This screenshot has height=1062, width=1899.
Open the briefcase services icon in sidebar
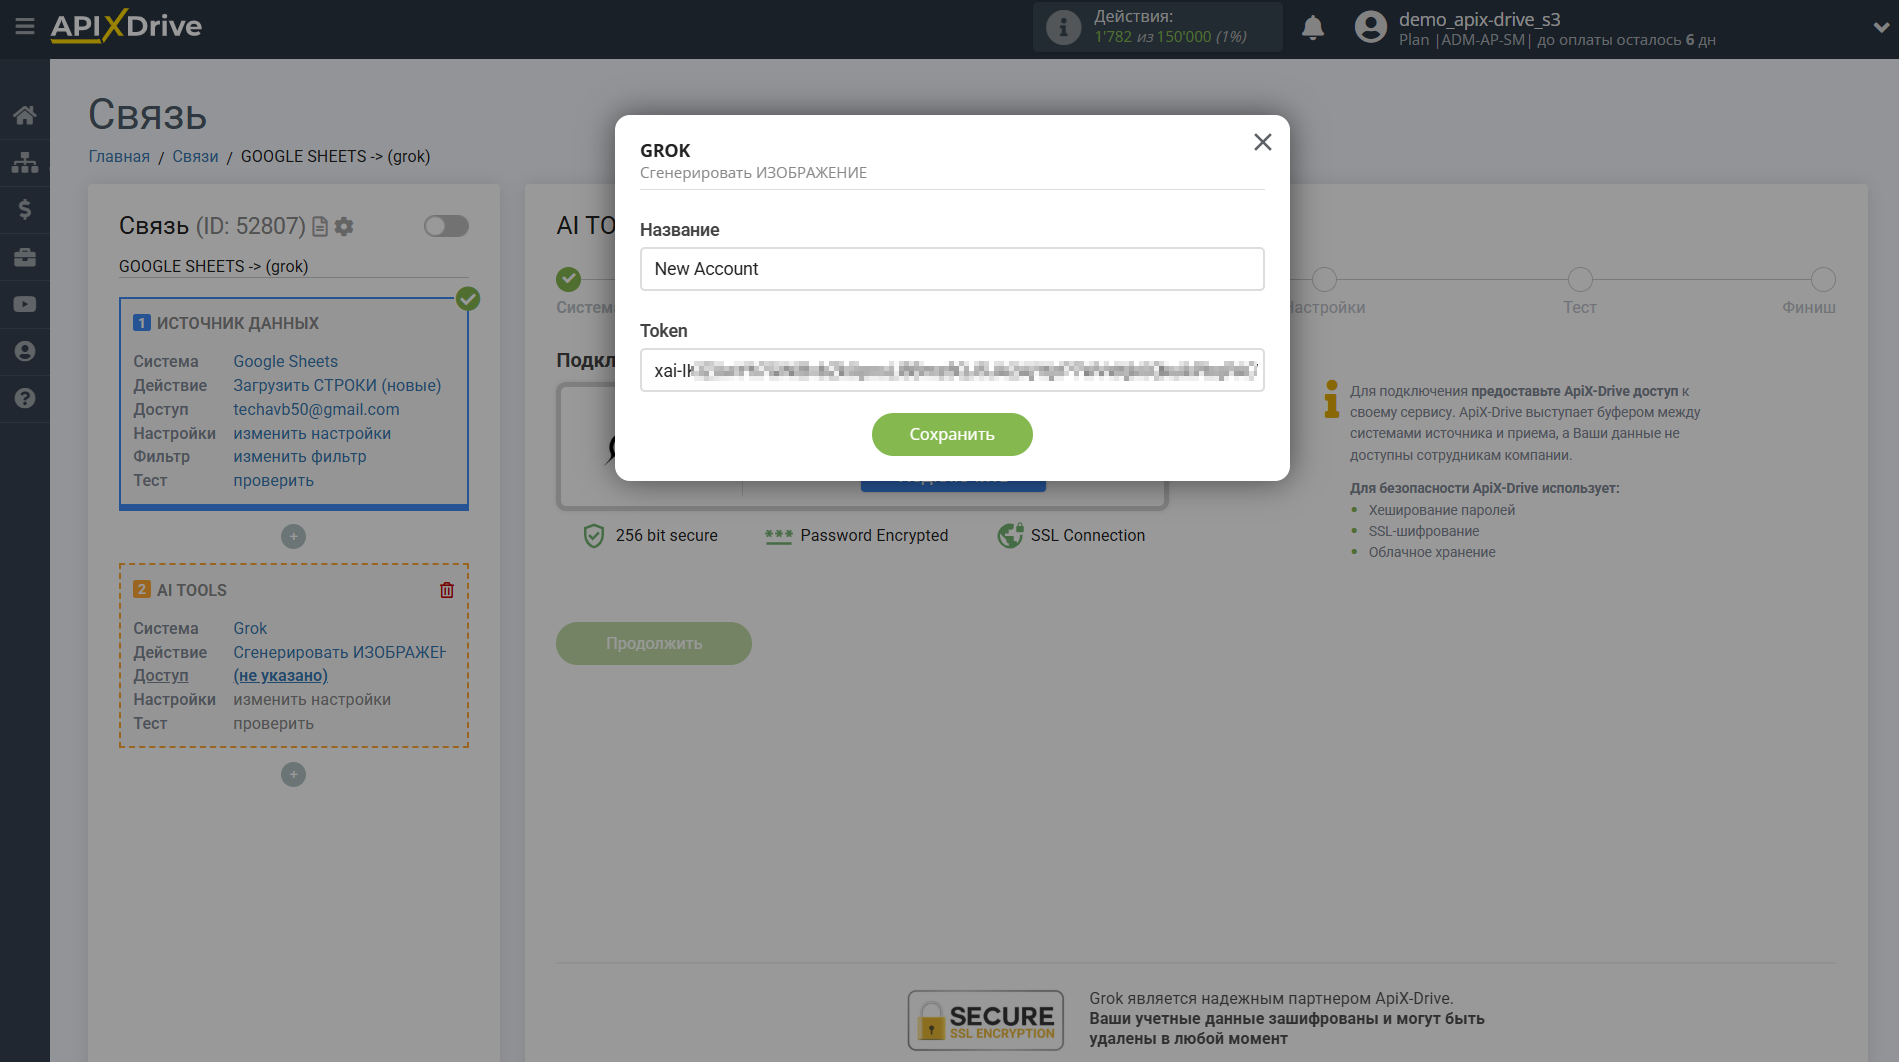click(24, 257)
